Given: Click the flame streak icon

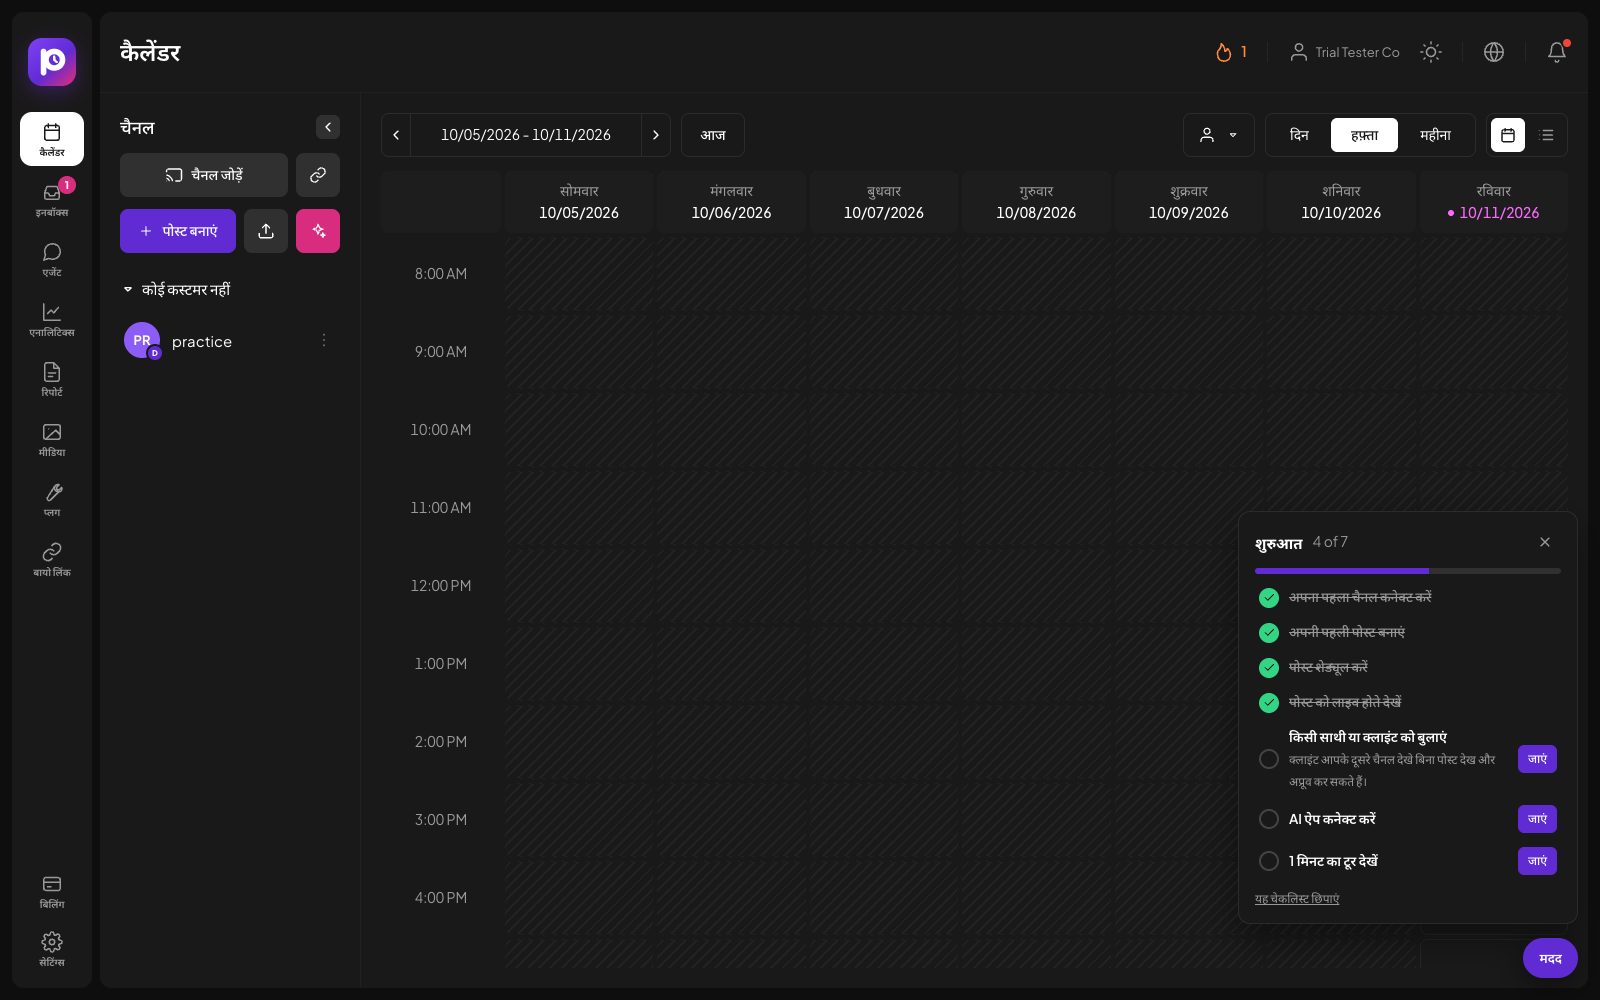Looking at the screenshot, I should point(1223,52).
